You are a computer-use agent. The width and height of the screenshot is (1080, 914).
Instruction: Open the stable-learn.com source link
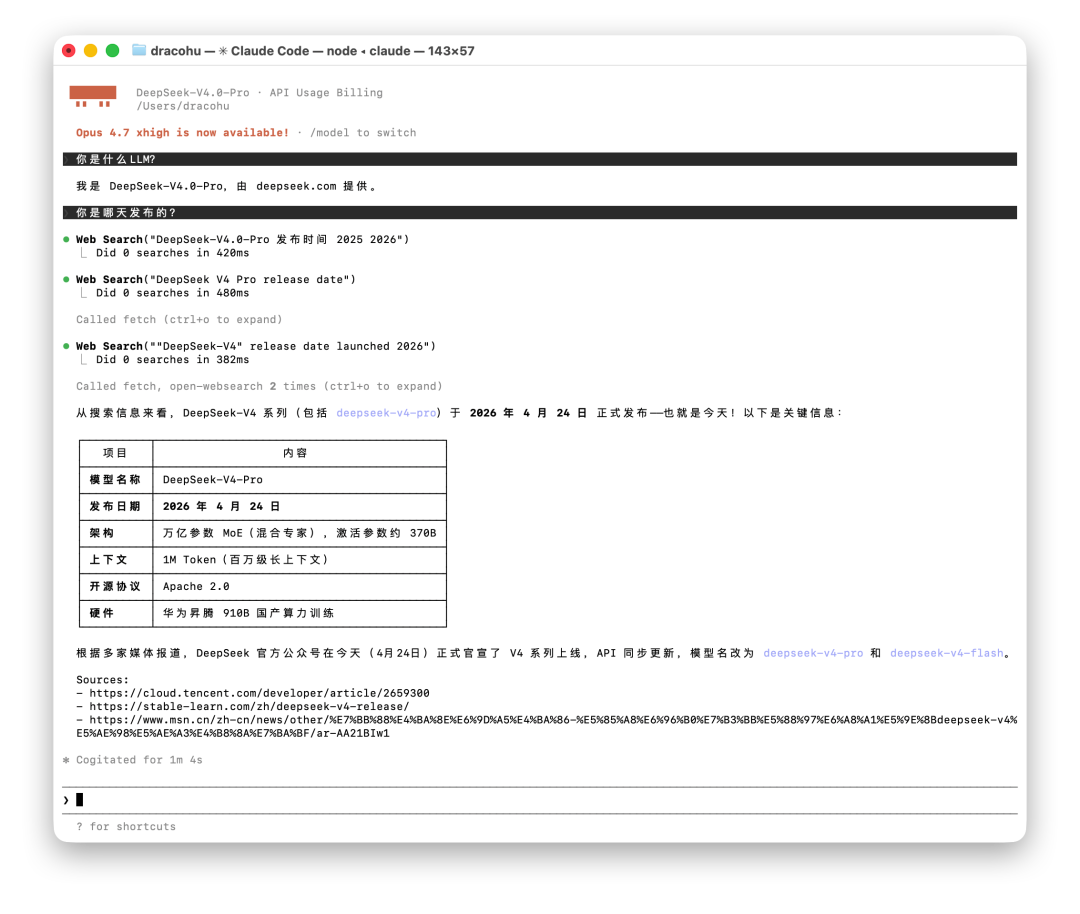click(x=249, y=706)
